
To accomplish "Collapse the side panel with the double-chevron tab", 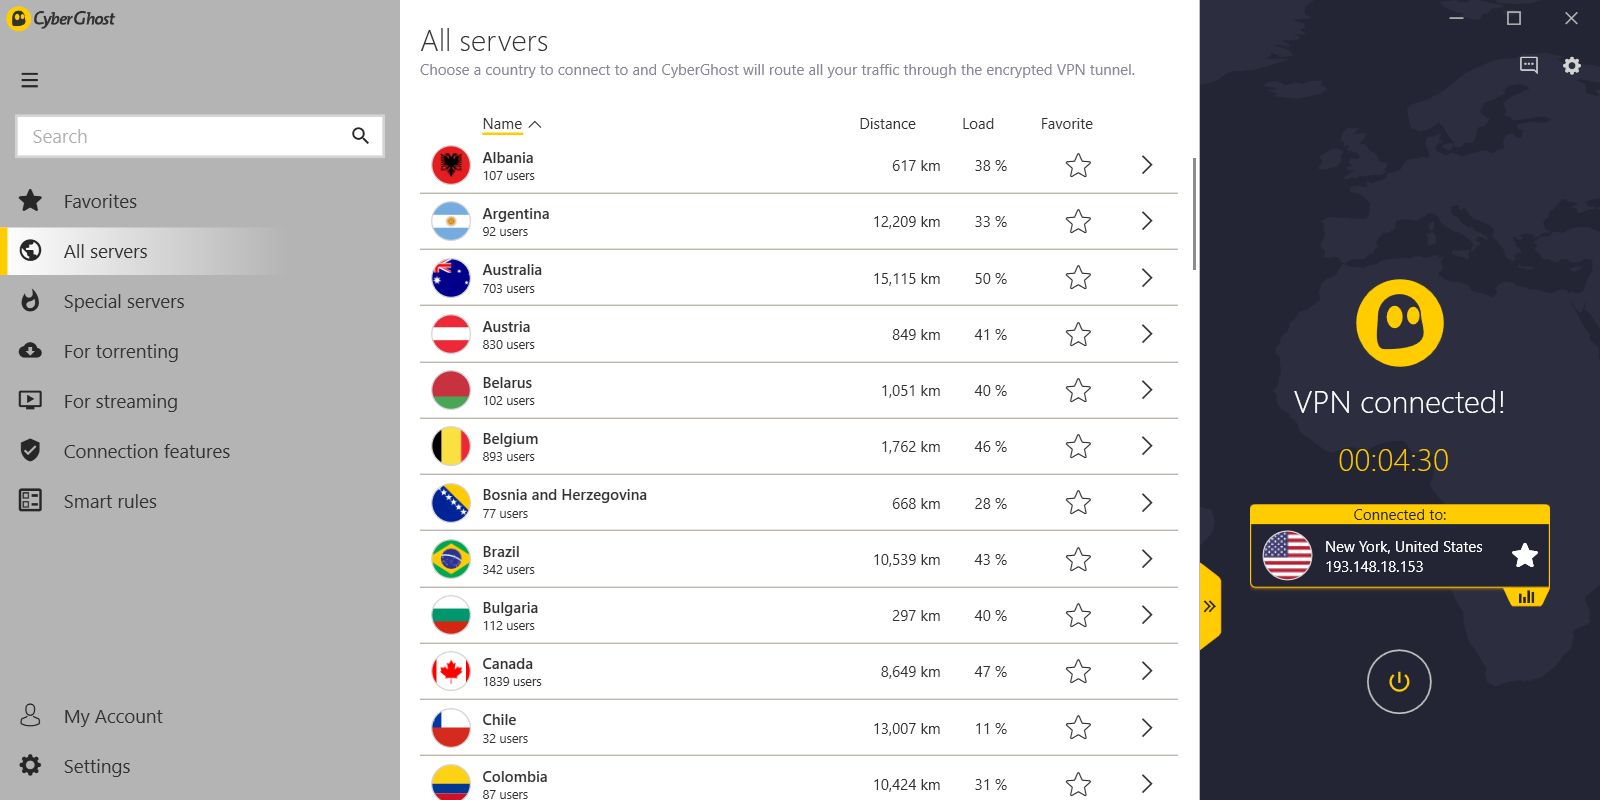I will tap(1209, 606).
